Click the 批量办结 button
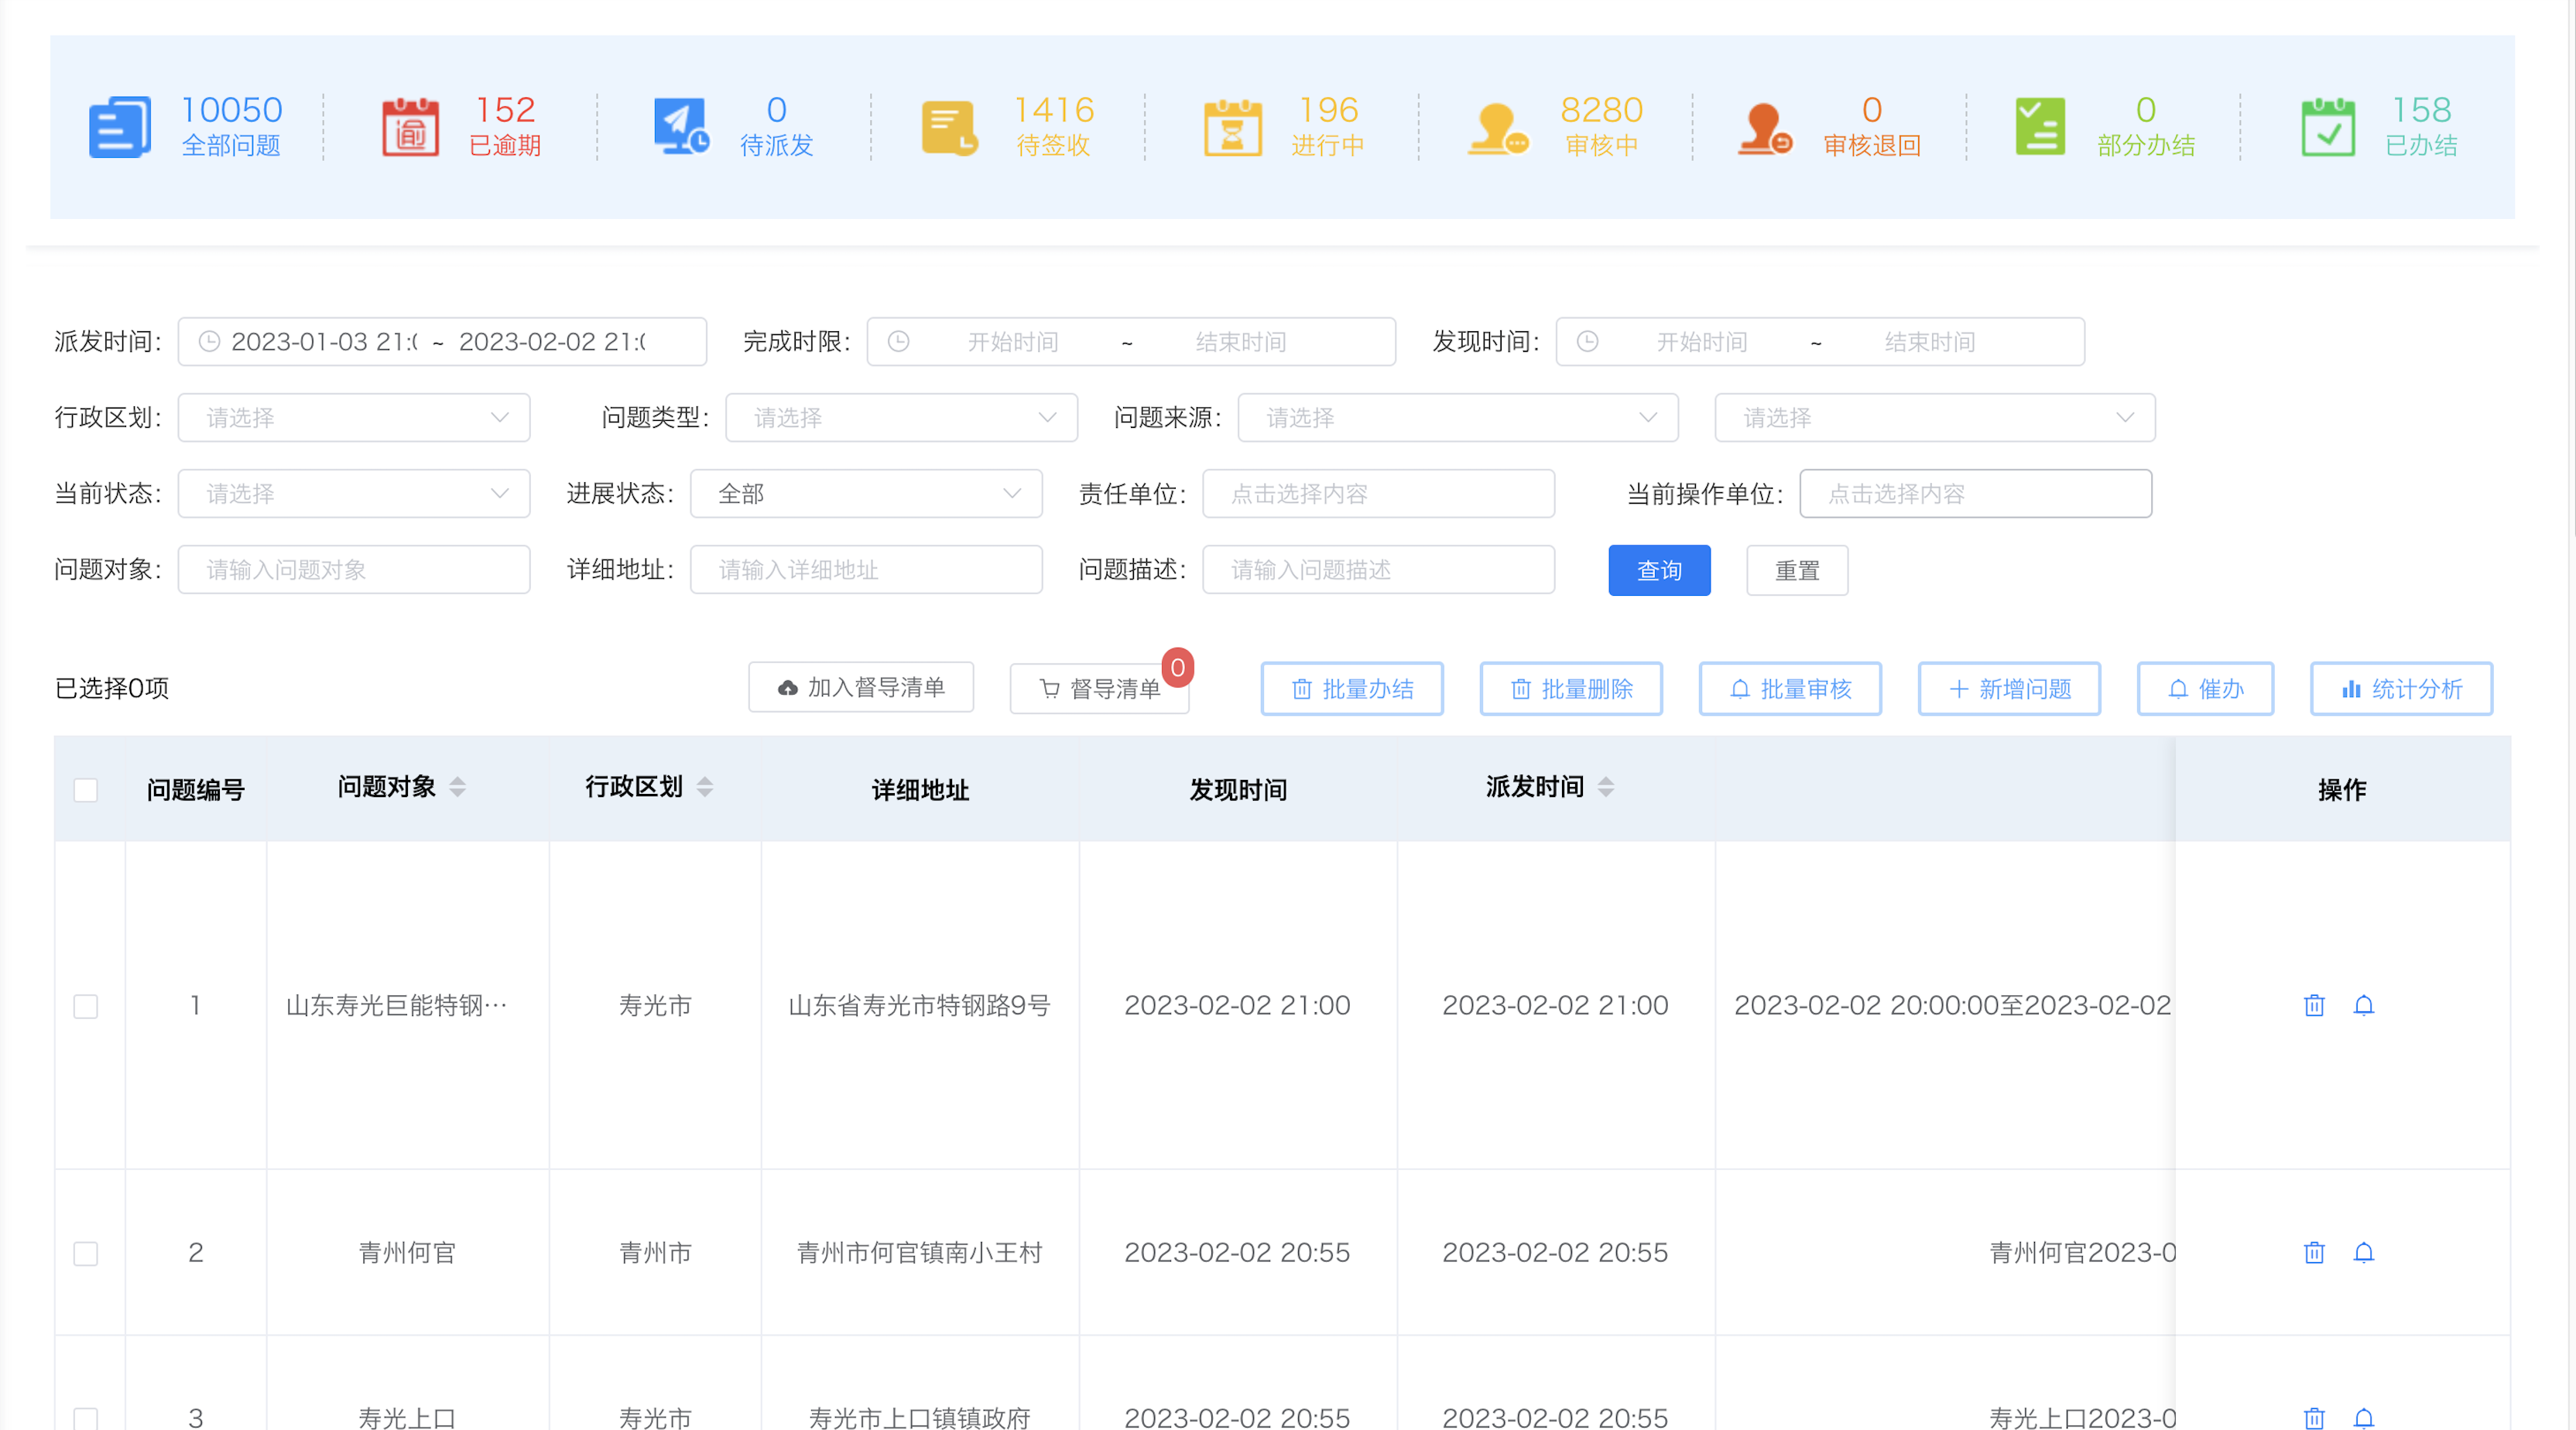This screenshot has height=1430, width=2576. [1352, 689]
